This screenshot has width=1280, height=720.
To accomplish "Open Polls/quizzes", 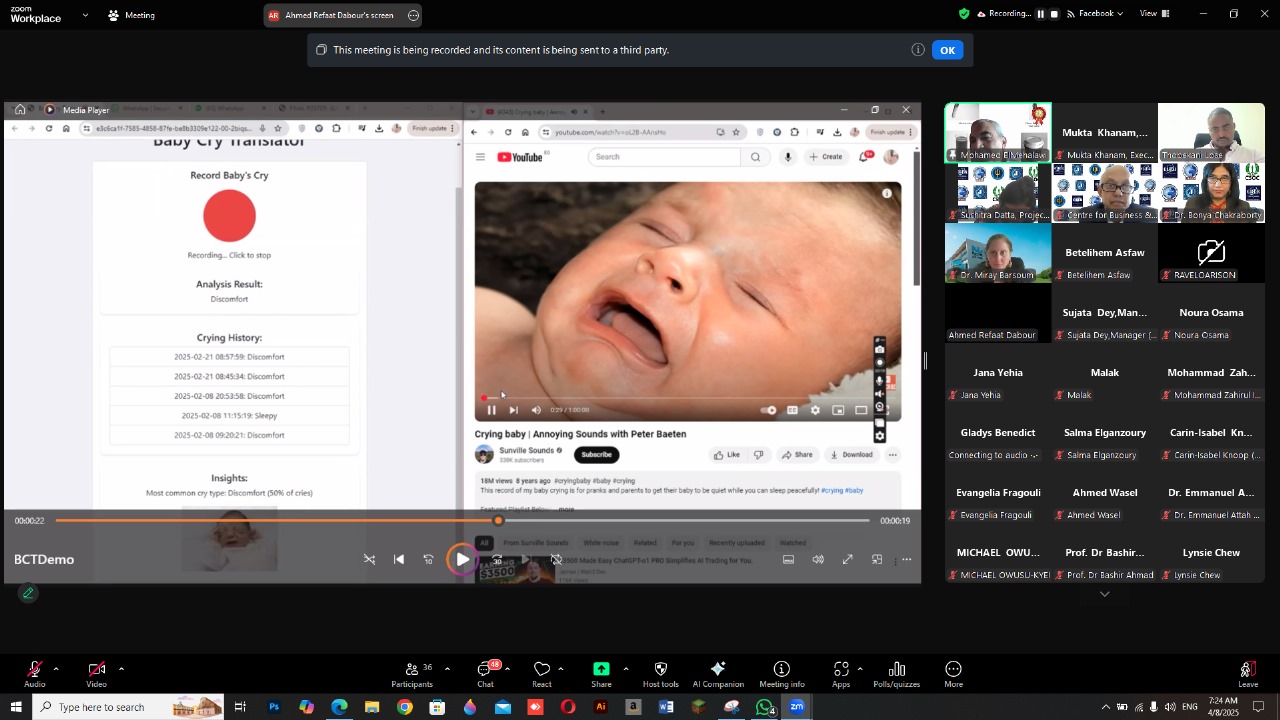I will (896, 673).
